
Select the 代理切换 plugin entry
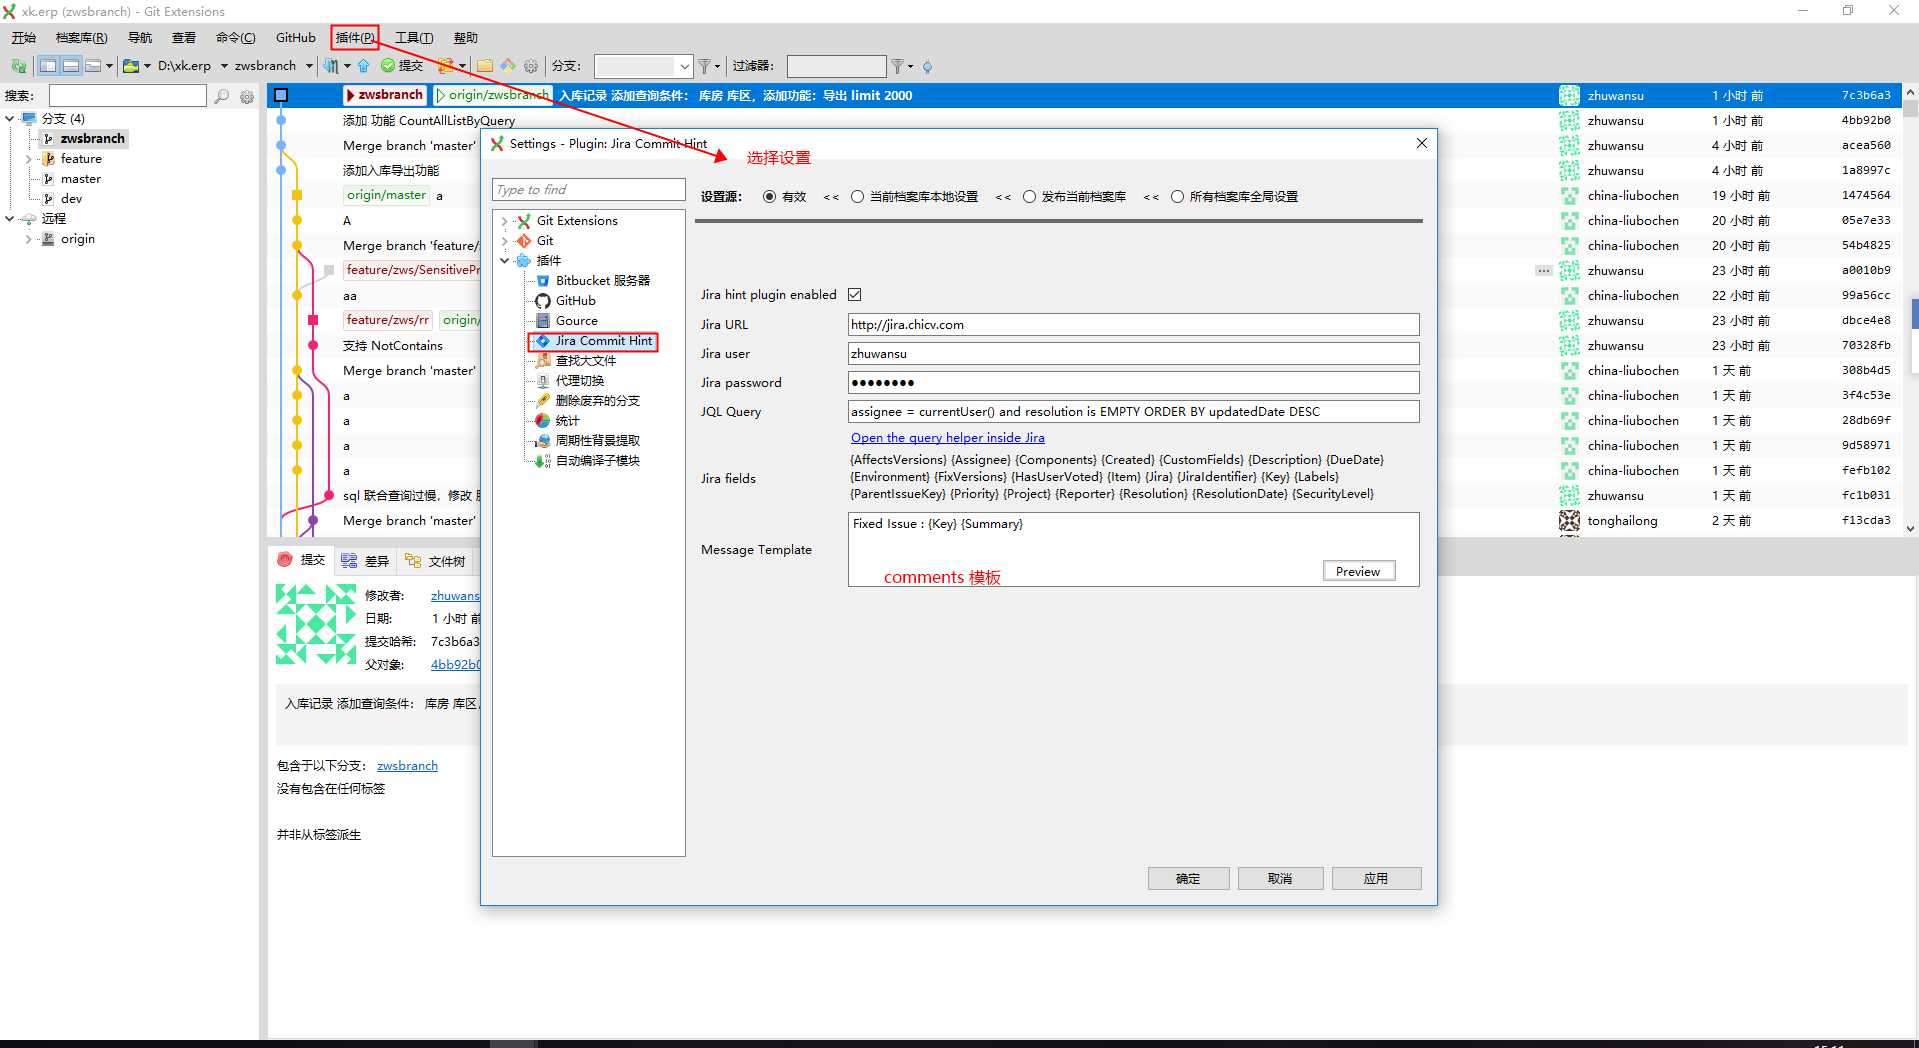[x=570, y=381]
